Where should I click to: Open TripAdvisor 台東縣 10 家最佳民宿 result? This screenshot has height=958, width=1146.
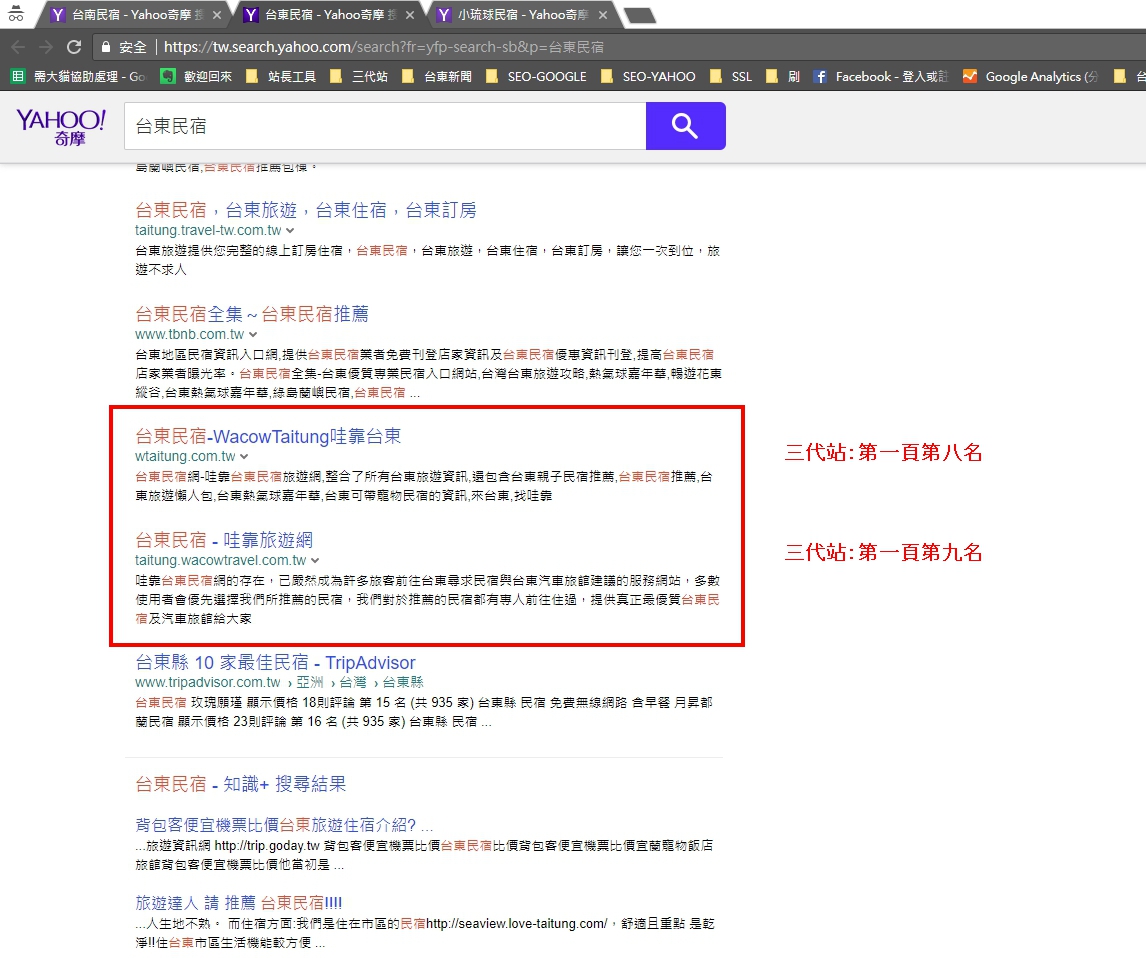point(276,663)
